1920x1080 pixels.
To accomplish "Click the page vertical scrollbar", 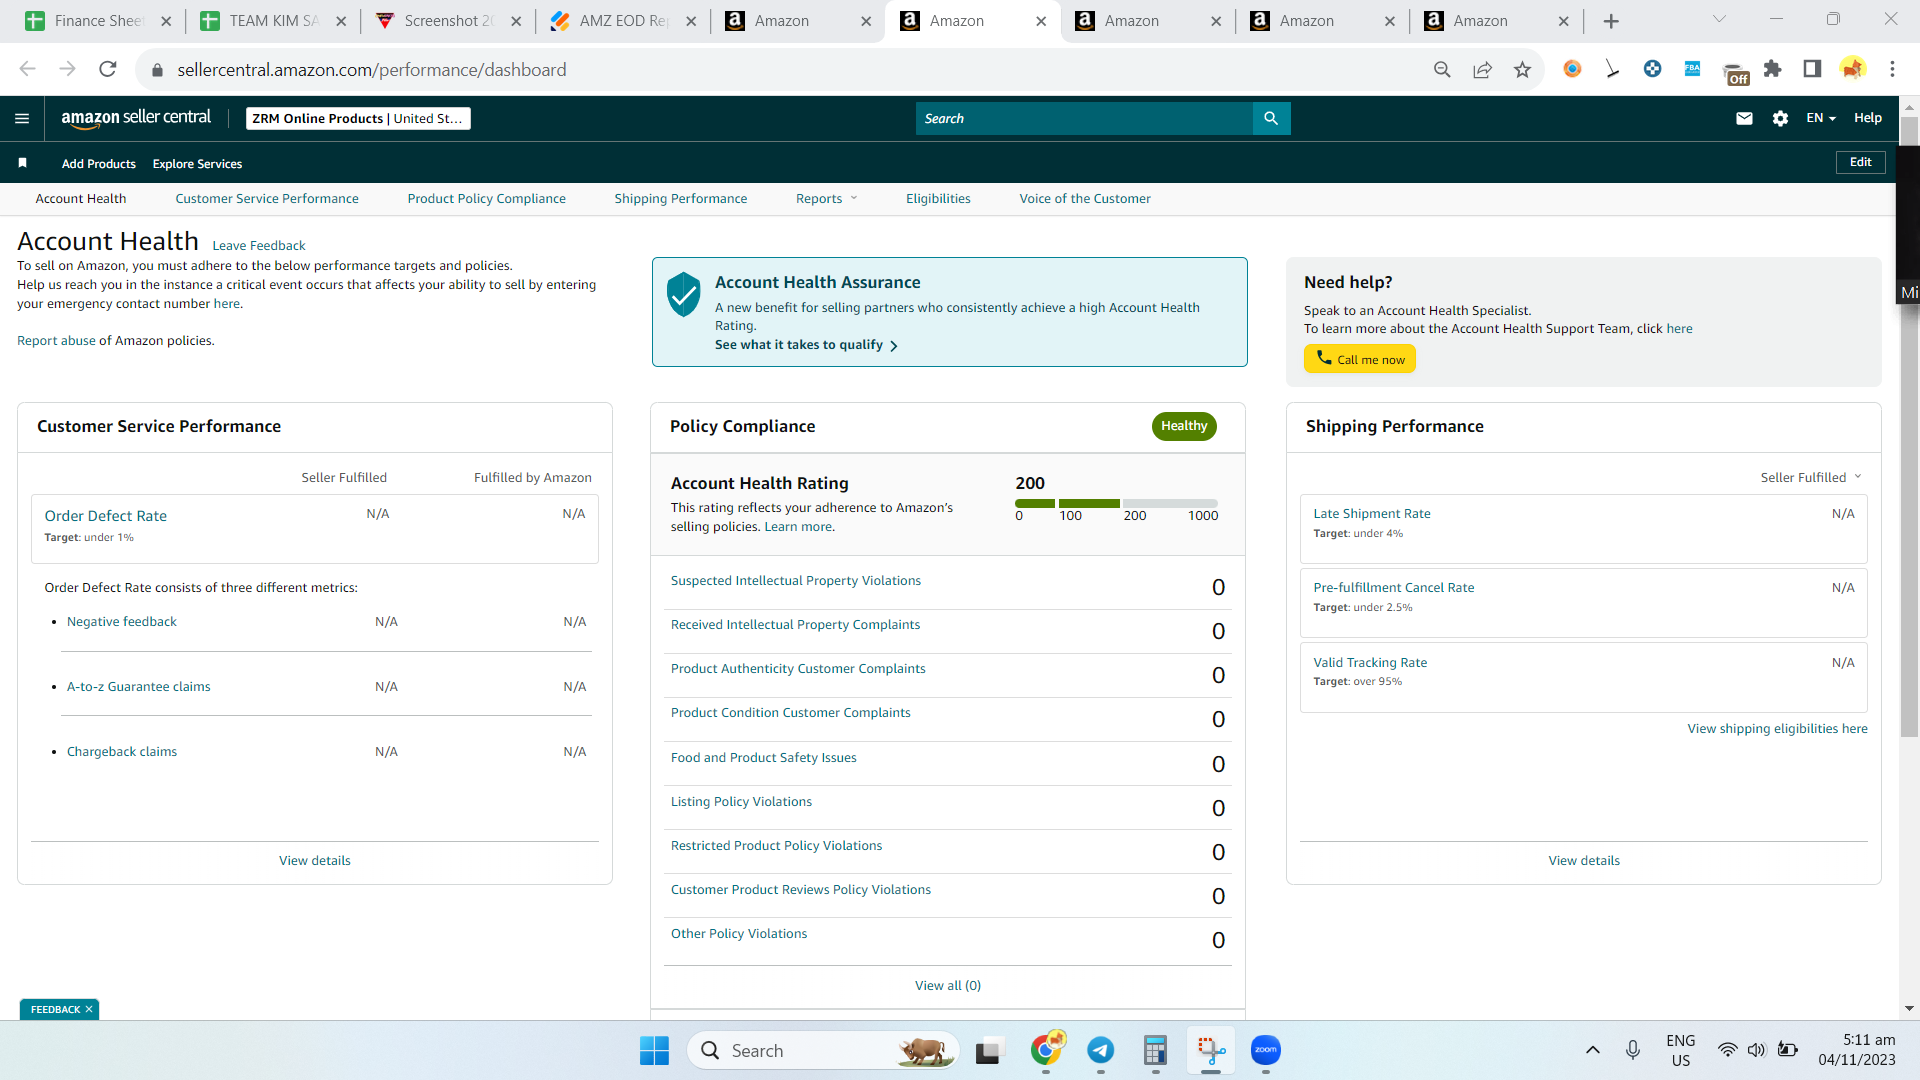I will point(1909,426).
